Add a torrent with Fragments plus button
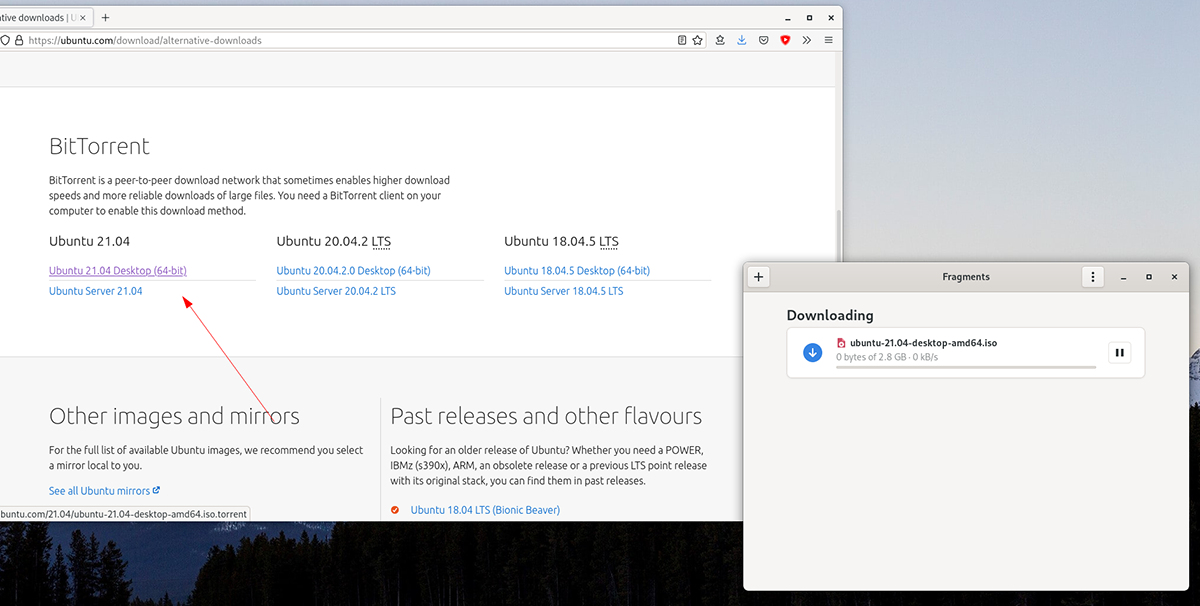The width and height of the screenshot is (1200, 606). click(x=759, y=277)
